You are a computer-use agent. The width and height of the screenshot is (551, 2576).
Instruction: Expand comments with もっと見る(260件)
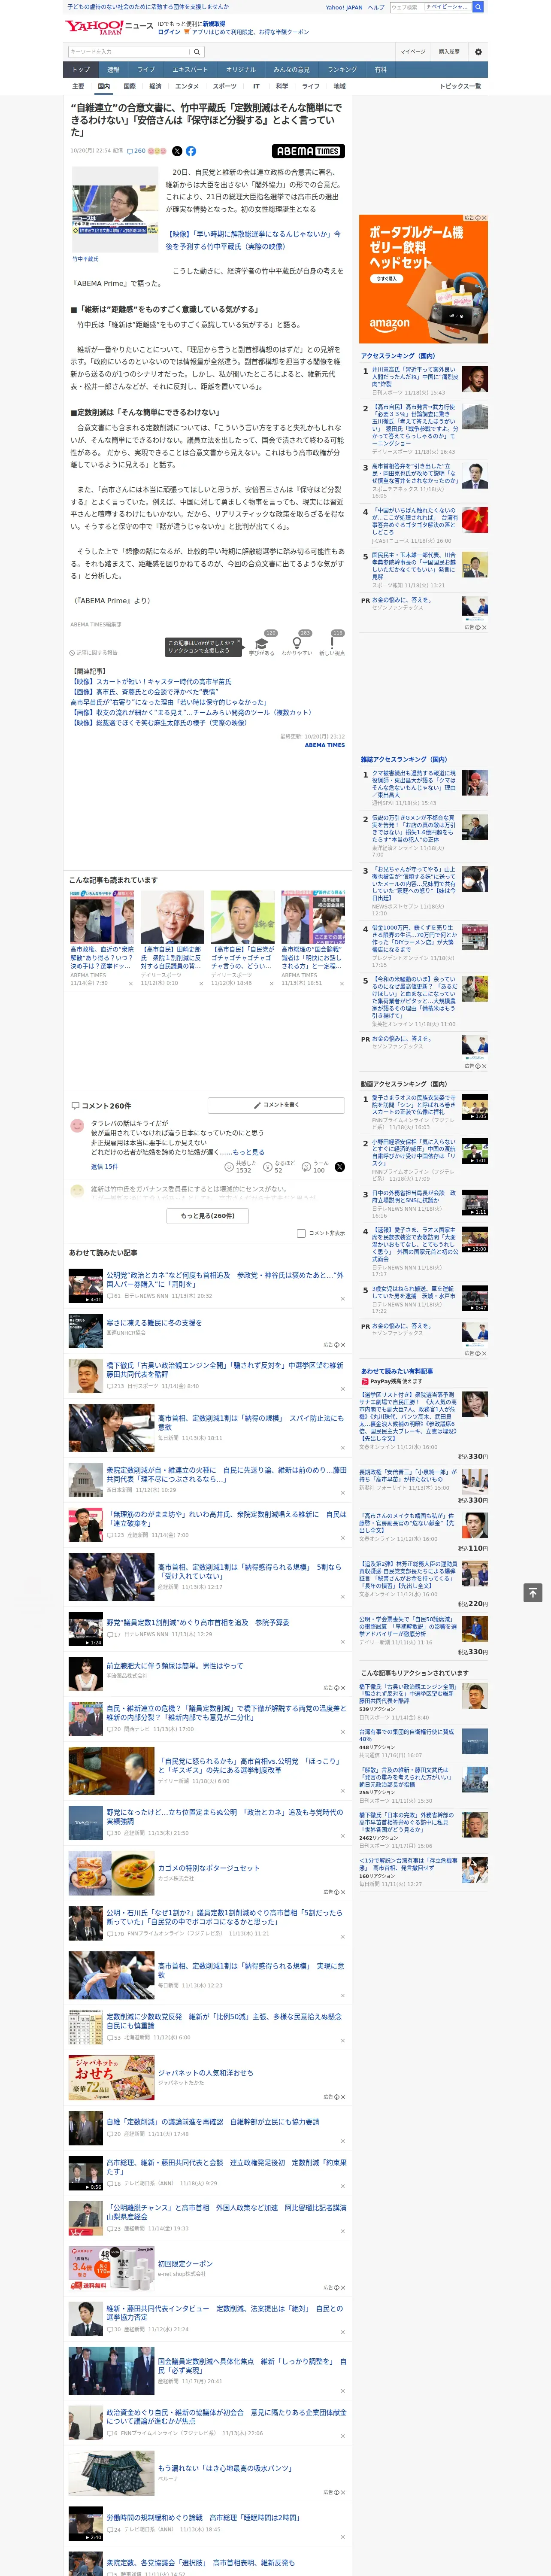[x=208, y=1215]
